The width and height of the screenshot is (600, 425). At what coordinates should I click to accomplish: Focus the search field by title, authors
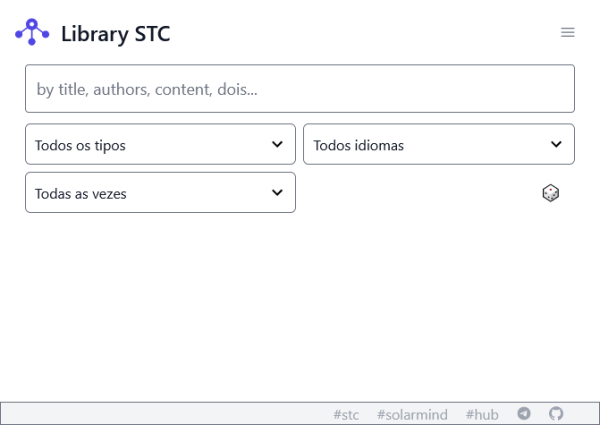click(x=300, y=89)
